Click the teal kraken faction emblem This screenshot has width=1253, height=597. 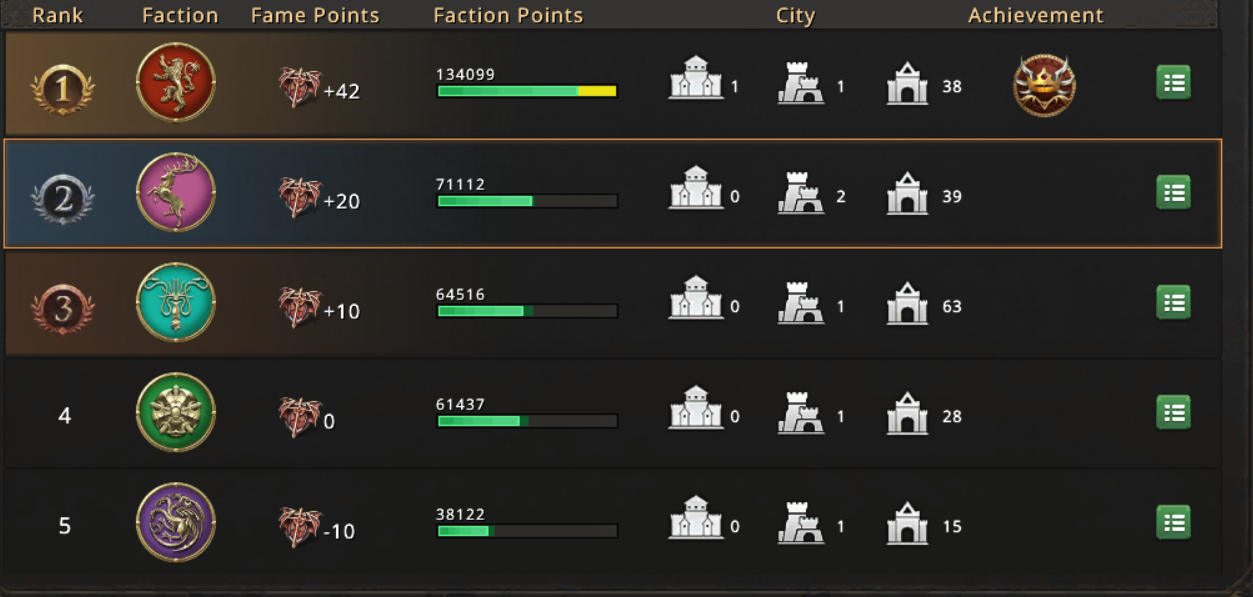click(x=176, y=302)
